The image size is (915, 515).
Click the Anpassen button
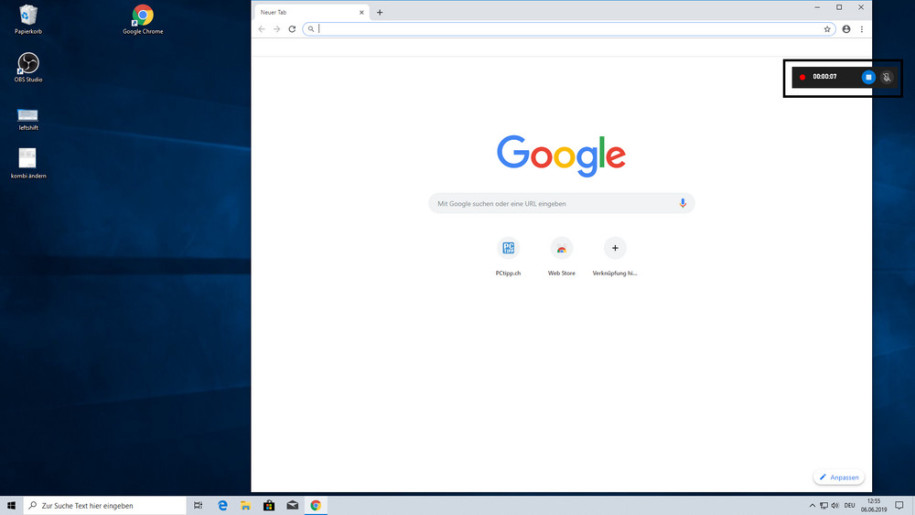pos(839,477)
